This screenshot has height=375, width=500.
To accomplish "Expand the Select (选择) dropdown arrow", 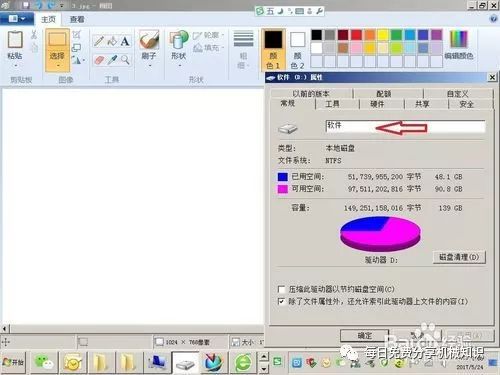I will click(x=58, y=66).
